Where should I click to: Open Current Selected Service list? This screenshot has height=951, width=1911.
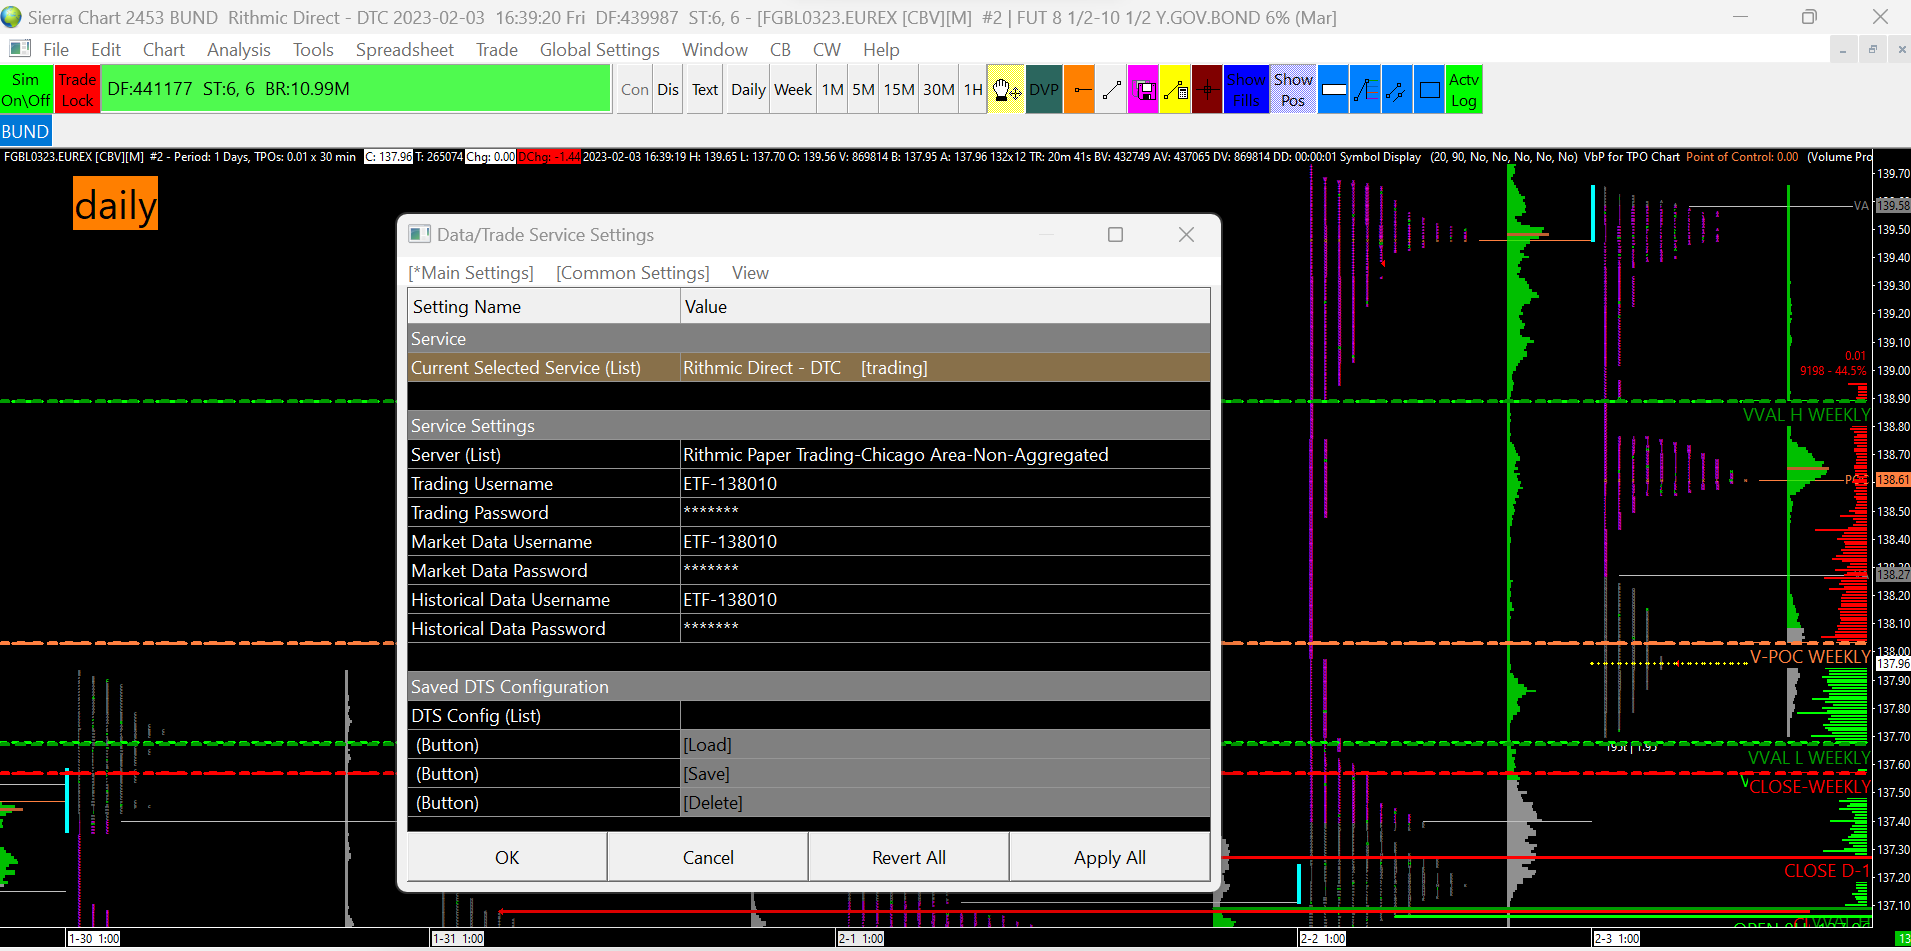tap(944, 368)
